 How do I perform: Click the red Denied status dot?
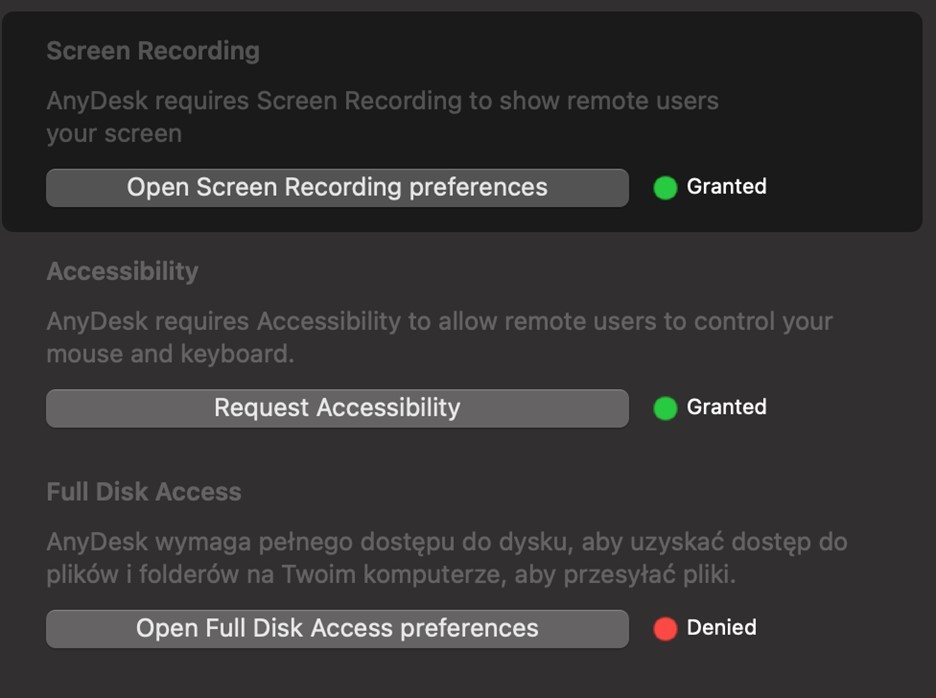665,629
